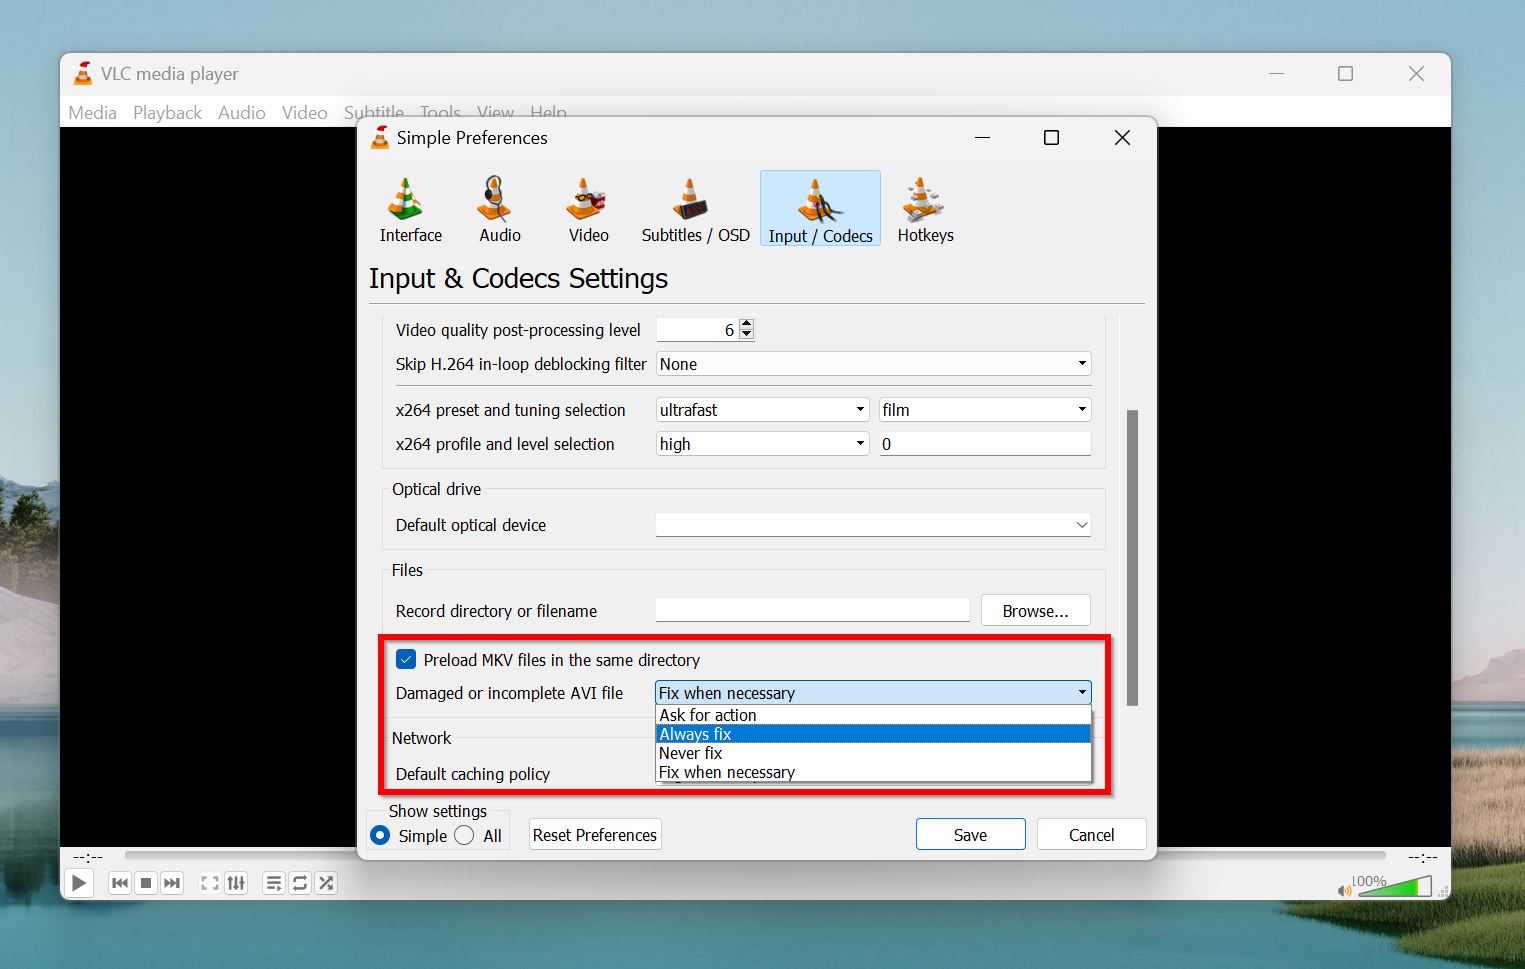
Task: Open the Hotkeys preferences category
Action: pos(925,209)
